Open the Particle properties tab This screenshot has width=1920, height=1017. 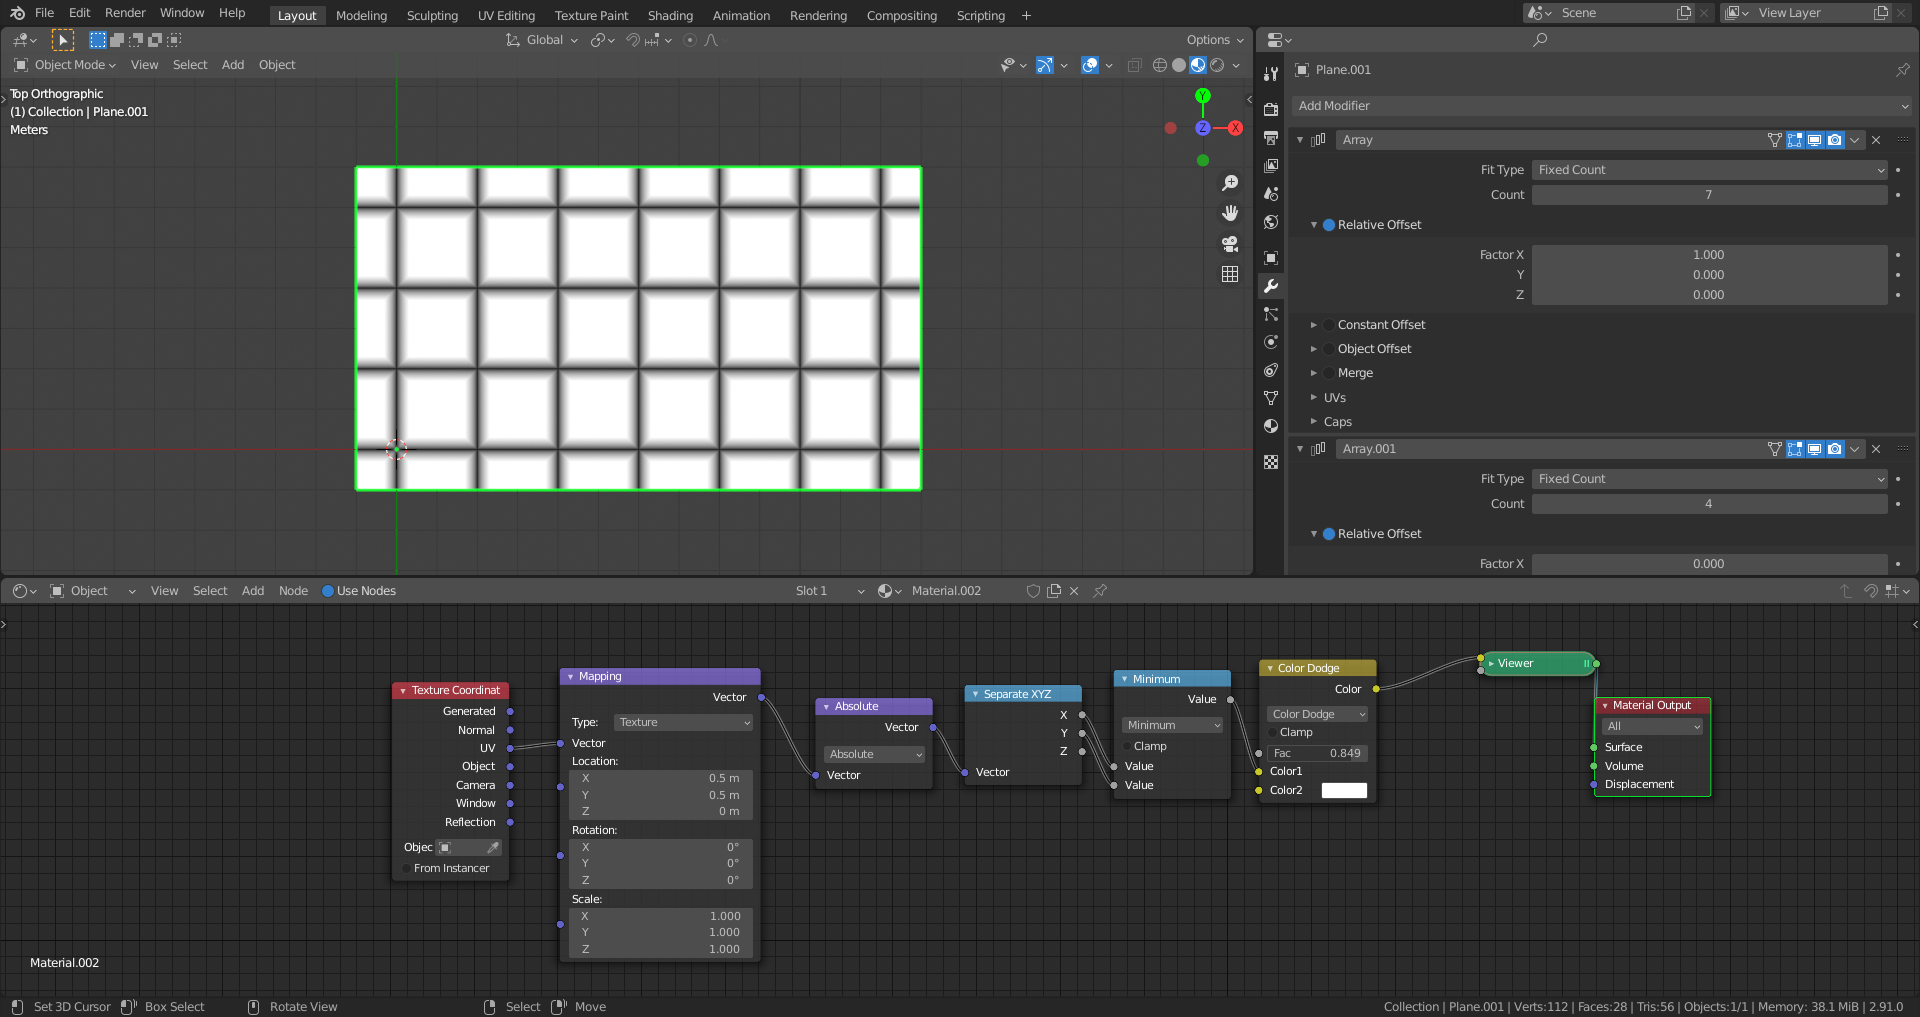1271,314
